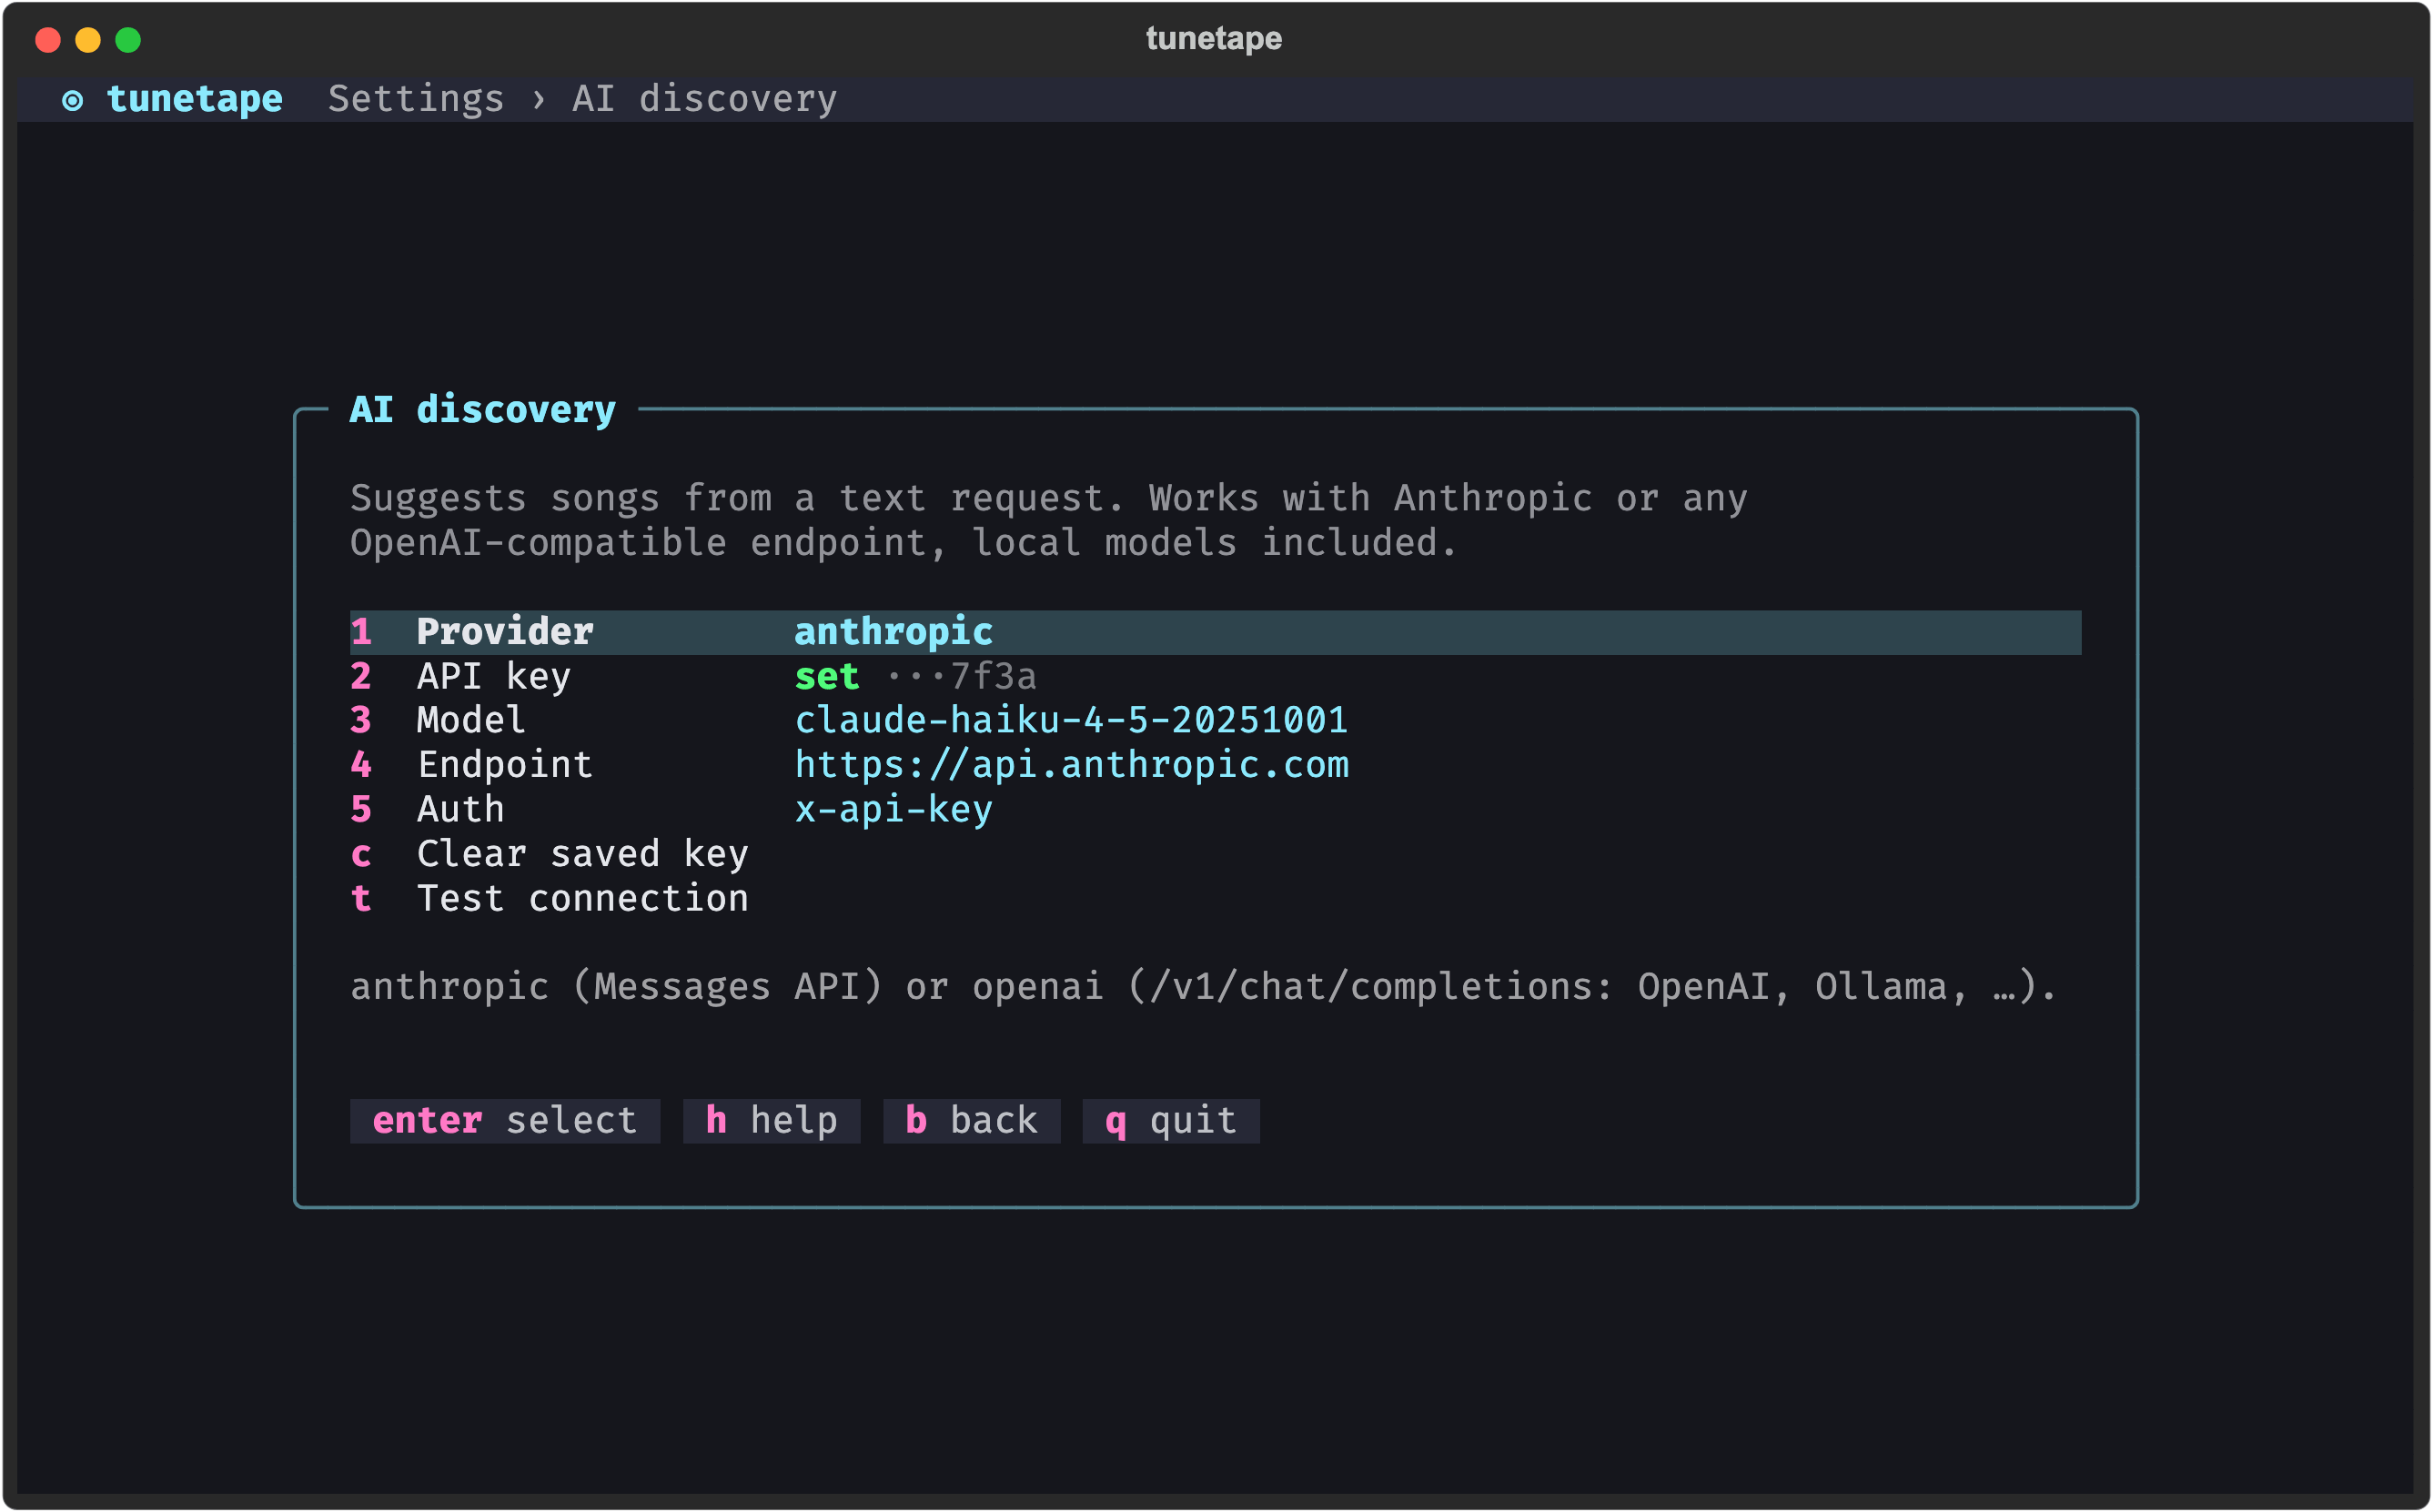Click the 'Suggests songs from a text request' description
This screenshot has width=2433, height=1512.
click(1049, 521)
